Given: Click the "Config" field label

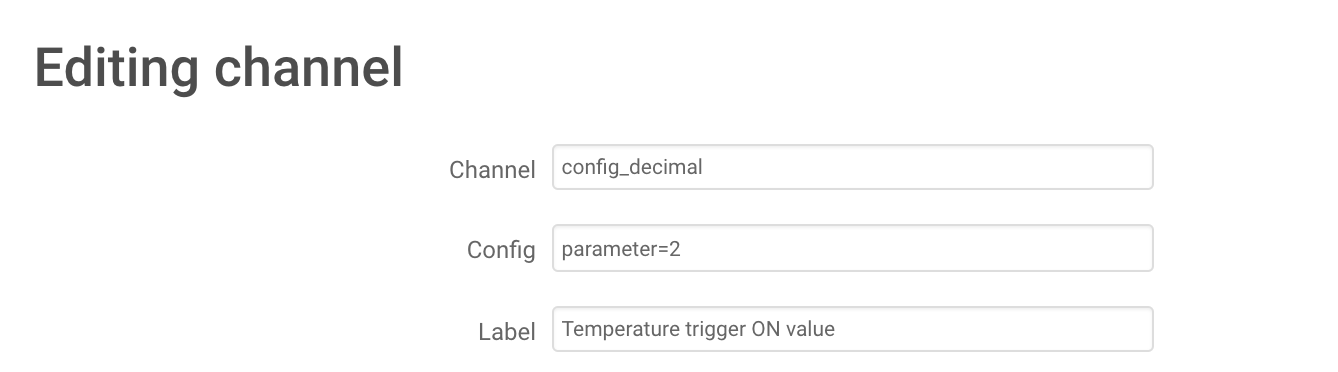Looking at the screenshot, I should point(501,250).
